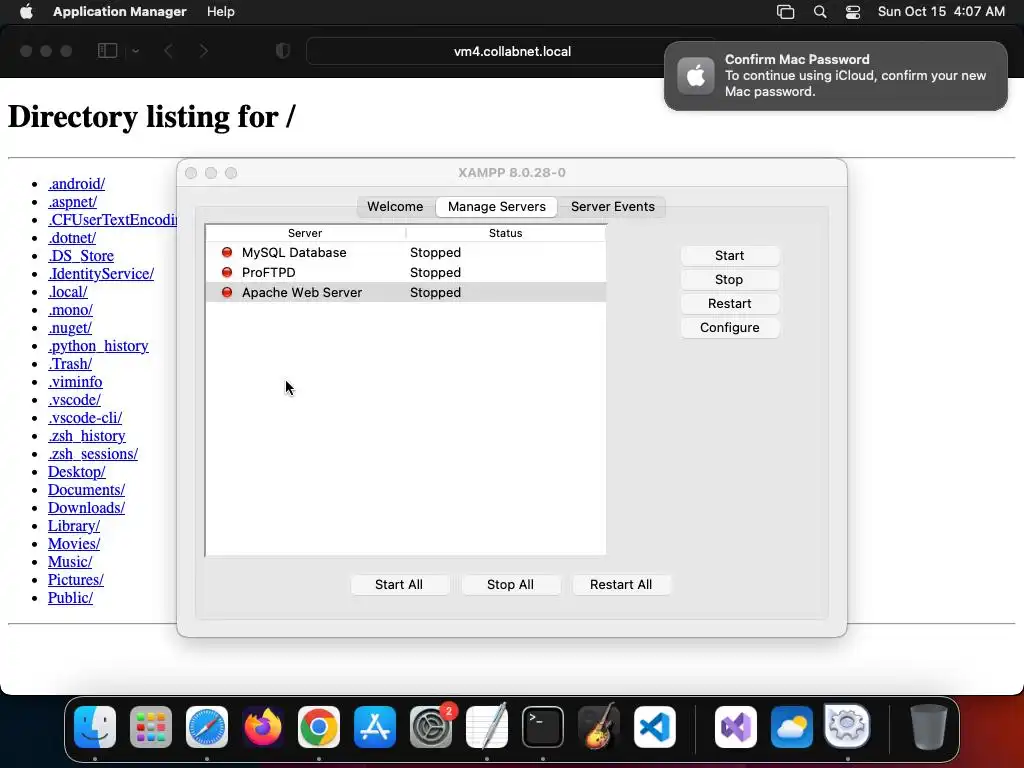Click Stop All servers

click(510, 584)
